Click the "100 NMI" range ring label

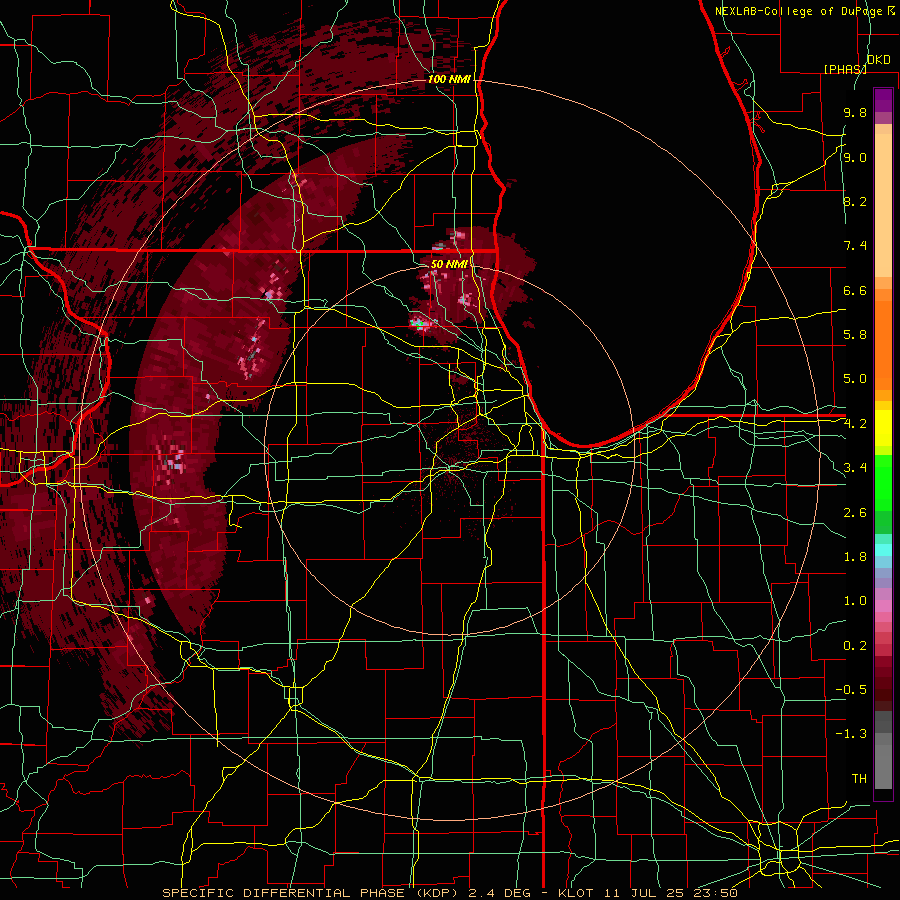449,79
